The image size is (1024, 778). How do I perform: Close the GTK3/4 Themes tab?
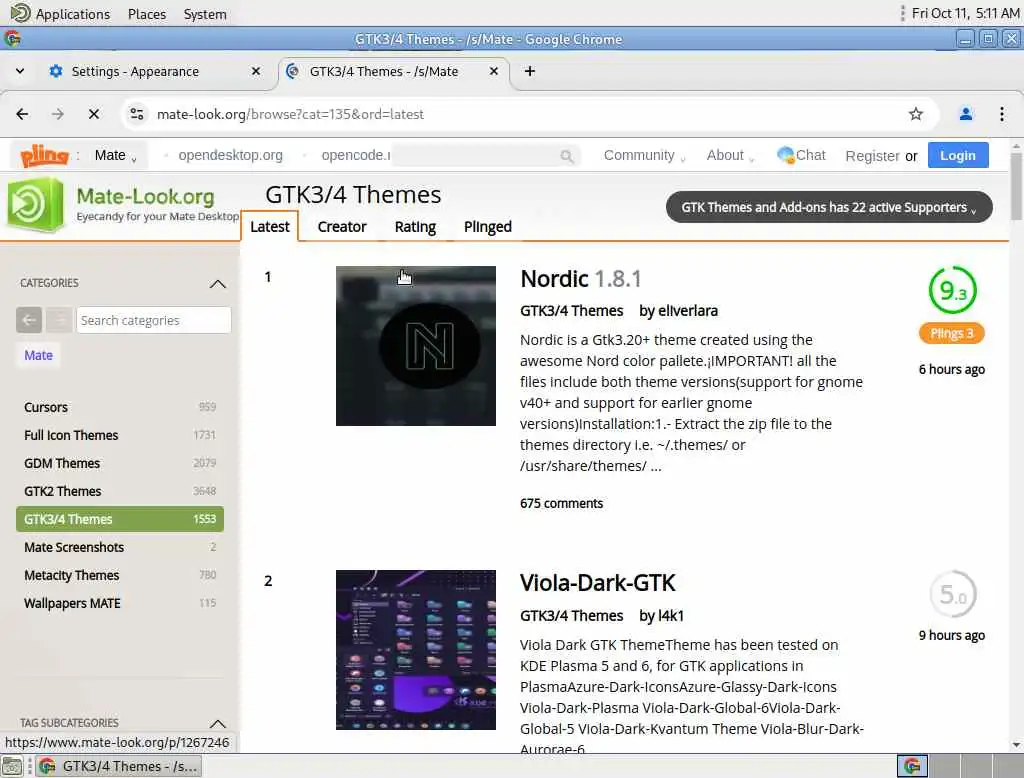coord(494,71)
